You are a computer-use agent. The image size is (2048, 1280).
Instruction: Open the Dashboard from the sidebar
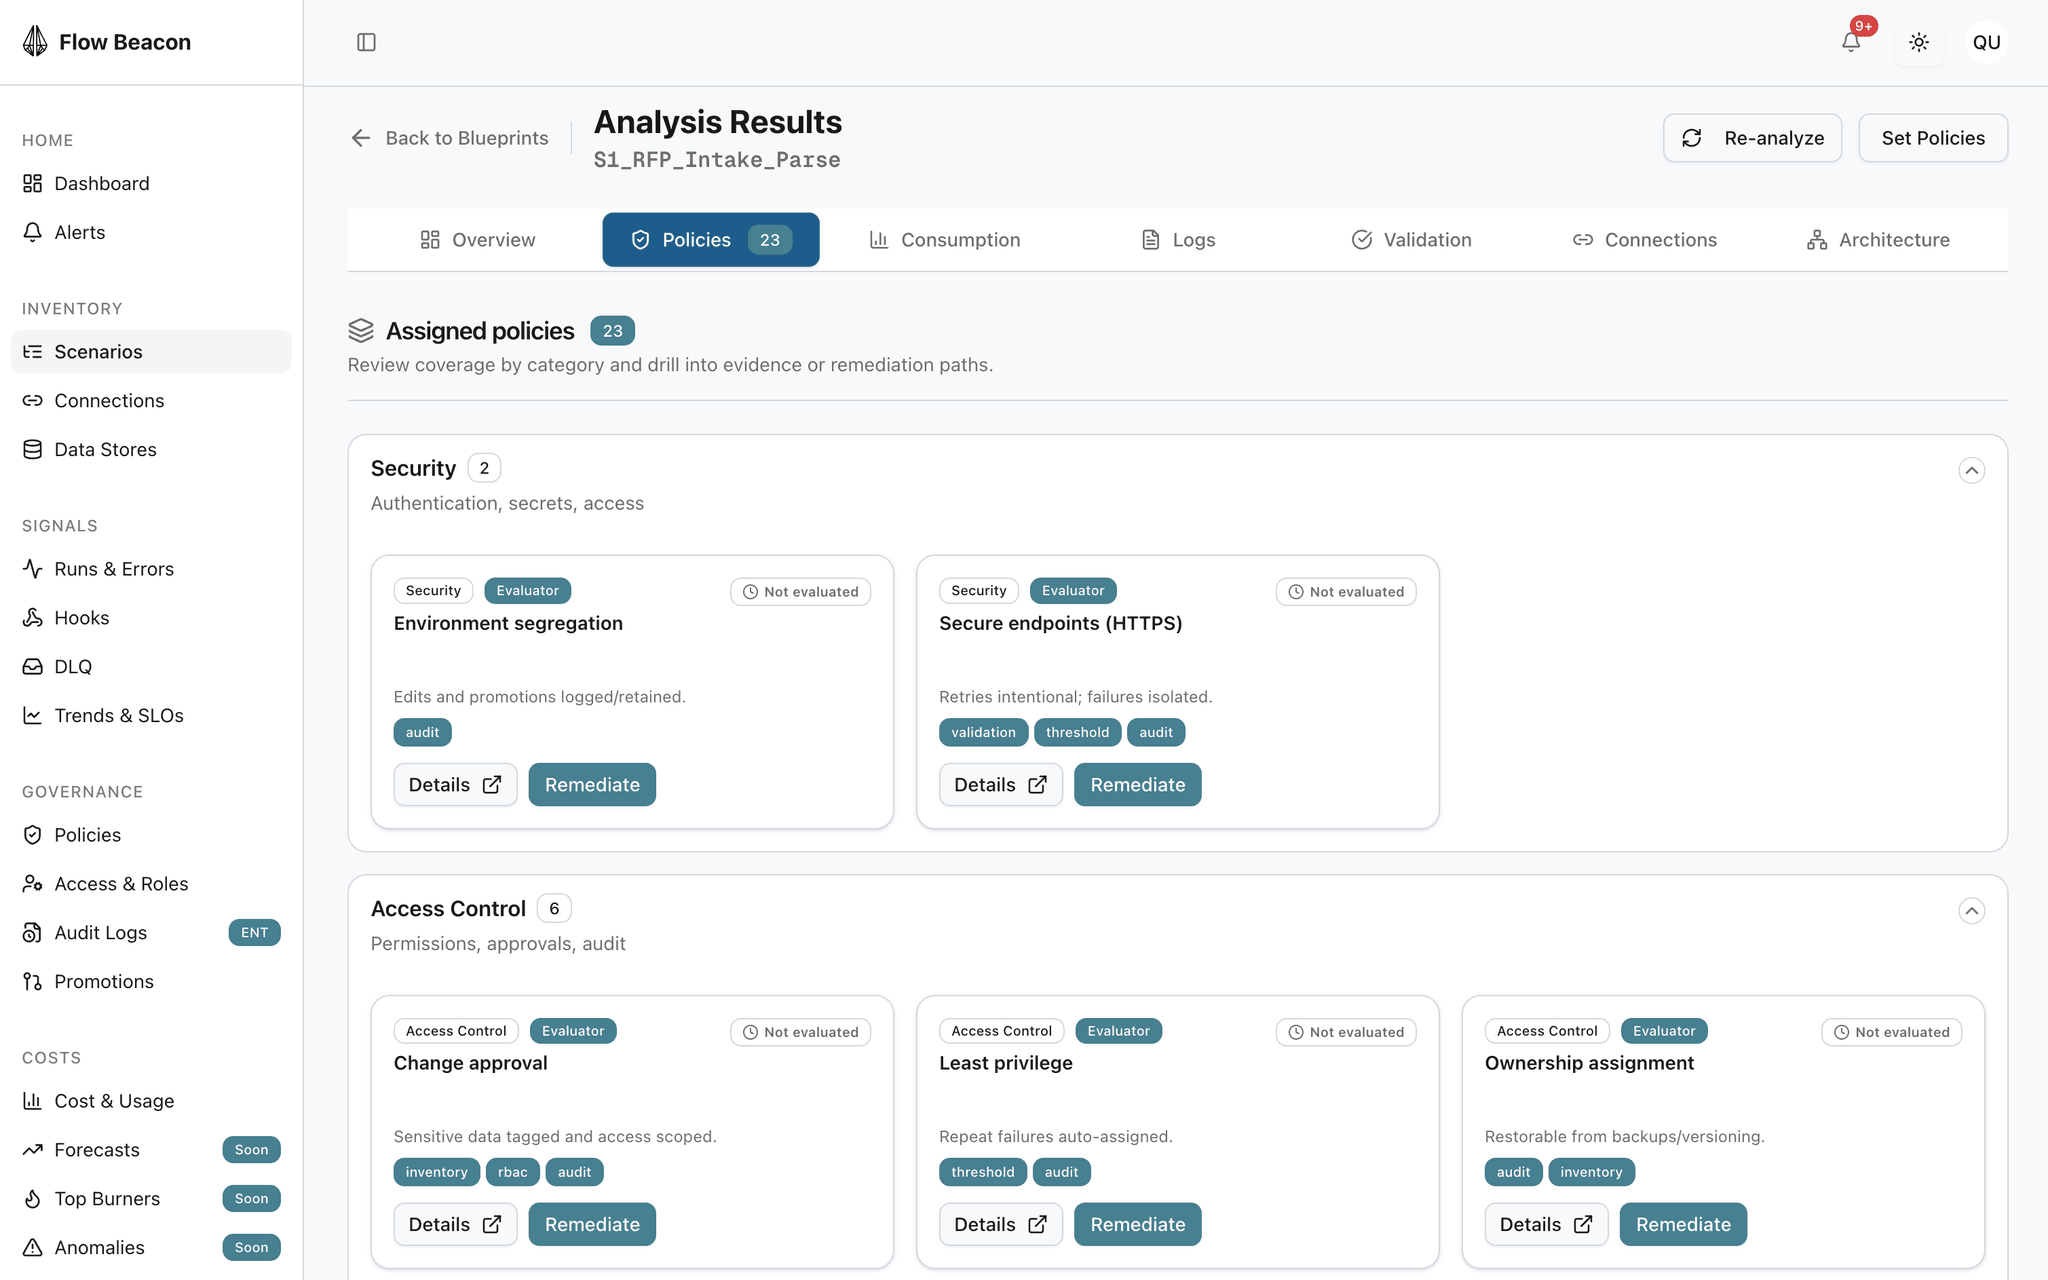102,183
